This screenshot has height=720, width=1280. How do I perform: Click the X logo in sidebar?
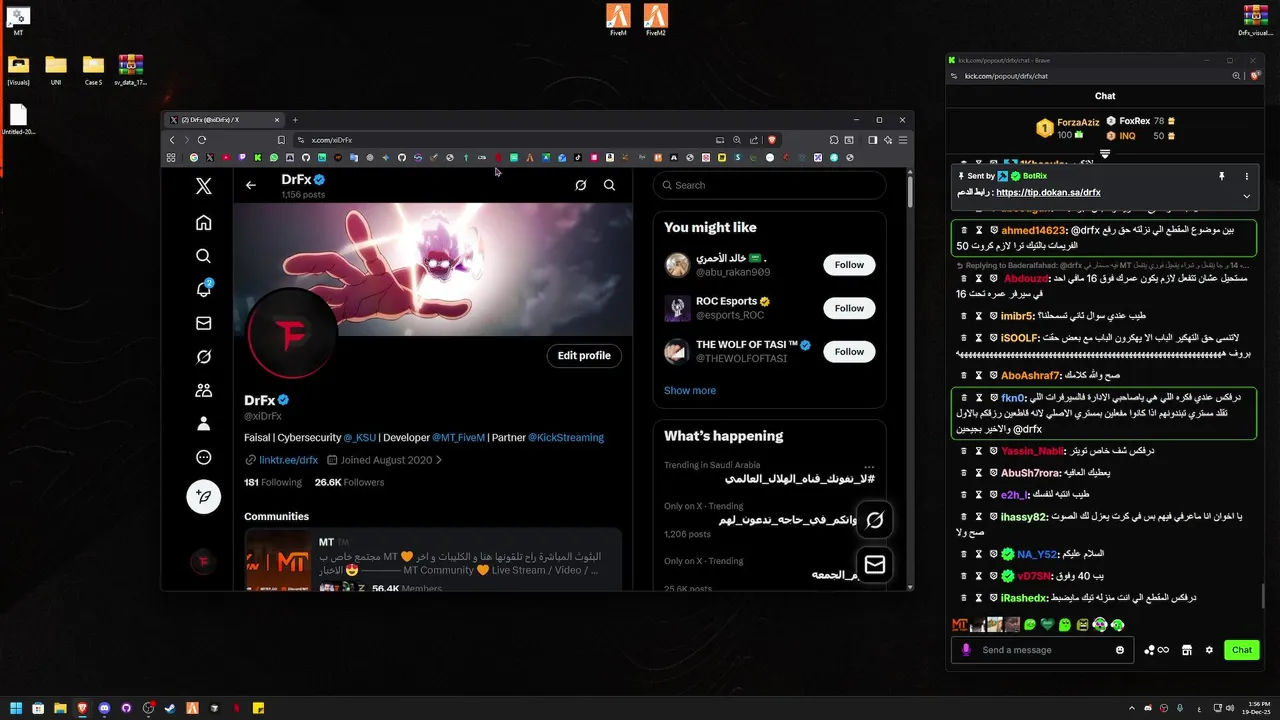tap(204, 185)
